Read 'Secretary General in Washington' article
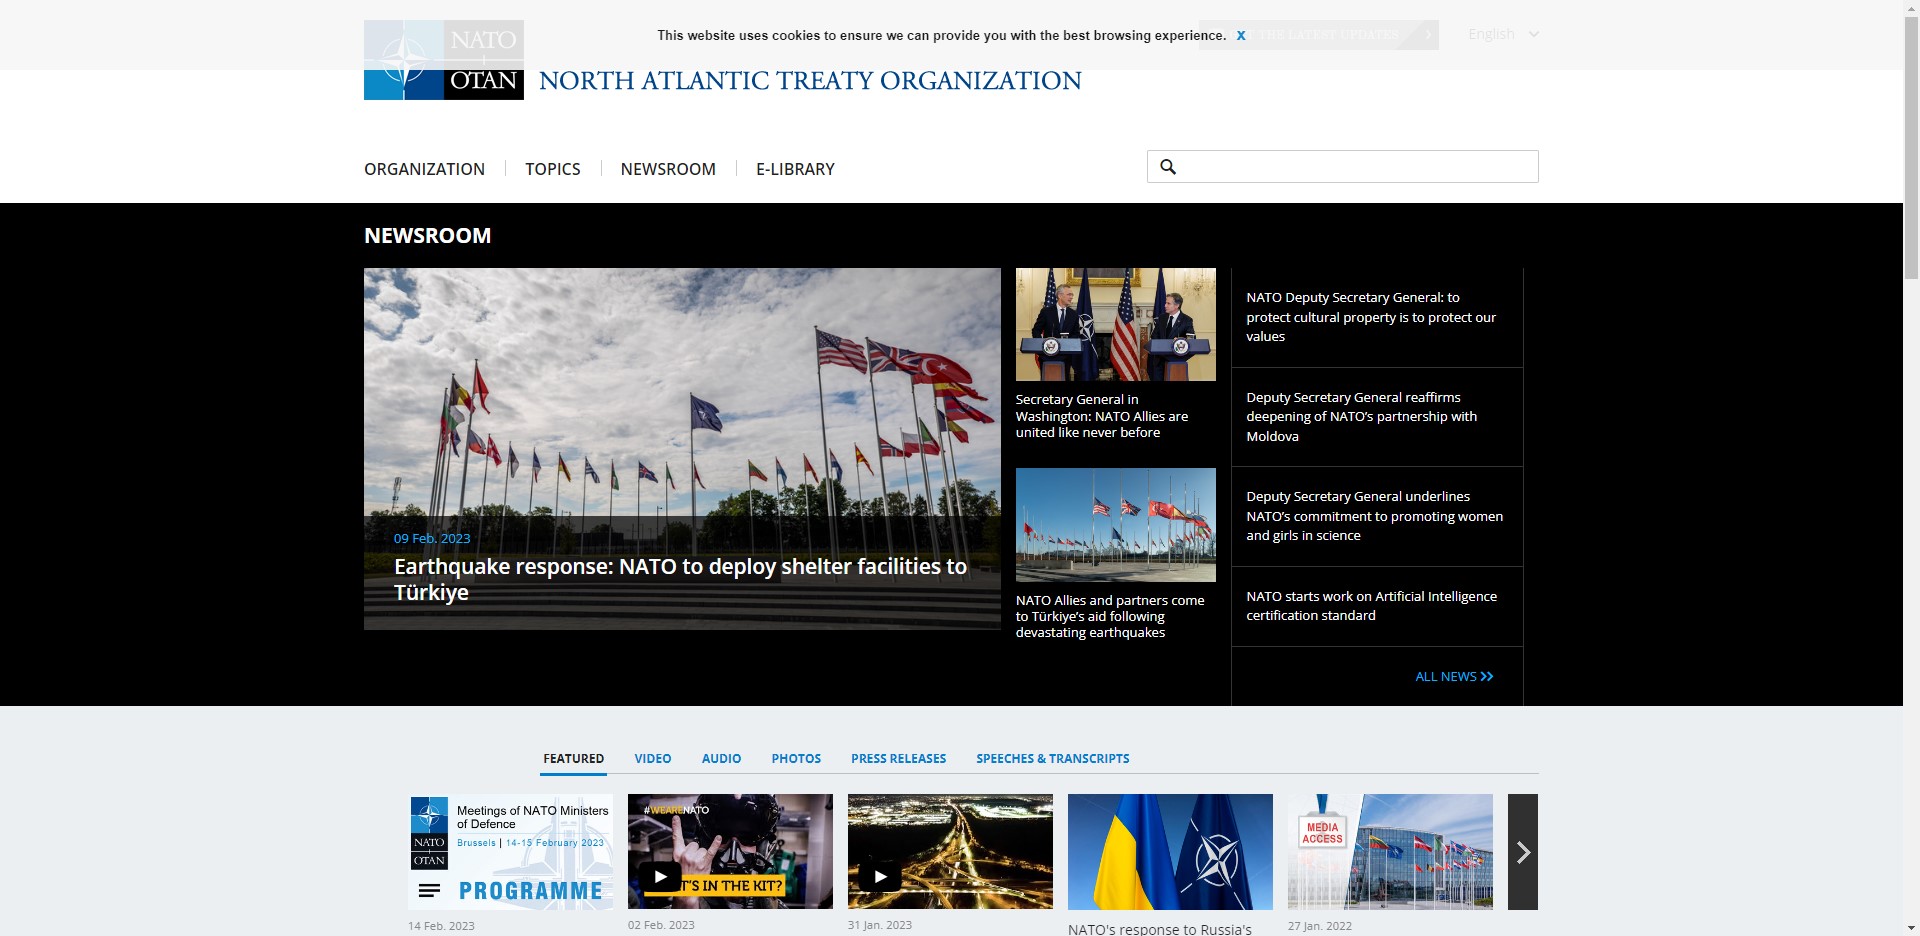Viewport: 1920px width, 936px height. tap(1102, 416)
